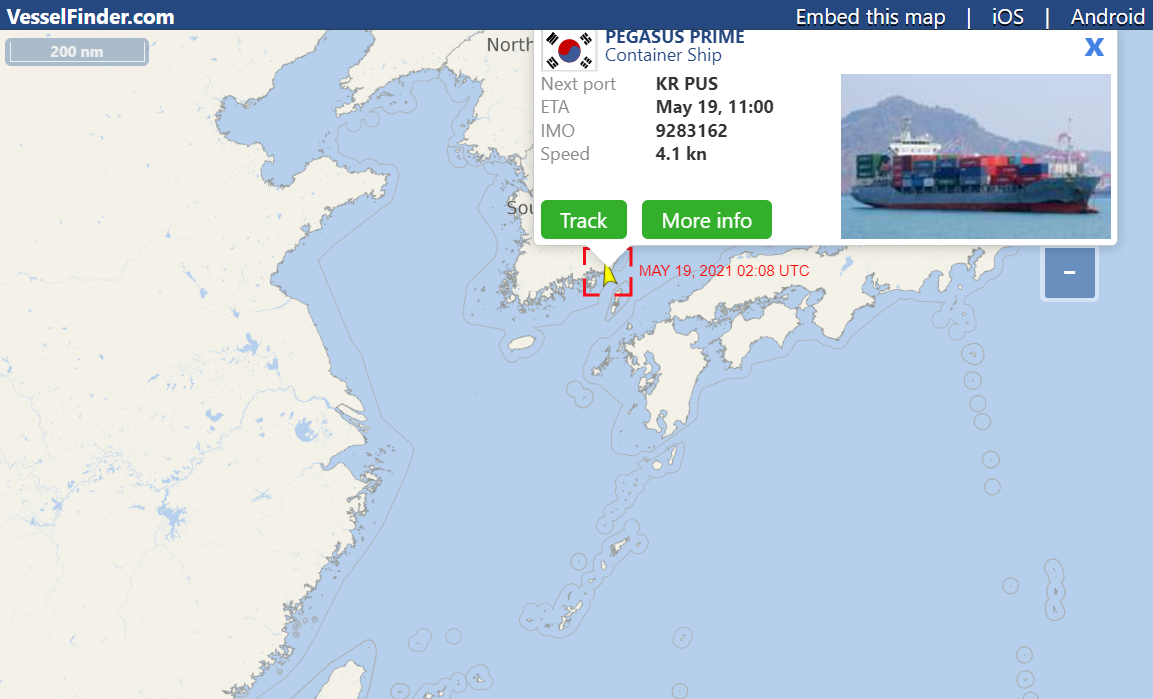Image resolution: width=1153 pixels, height=699 pixels.
Task: Click Jeju island on the map
Action: click(x=523, y=343)
